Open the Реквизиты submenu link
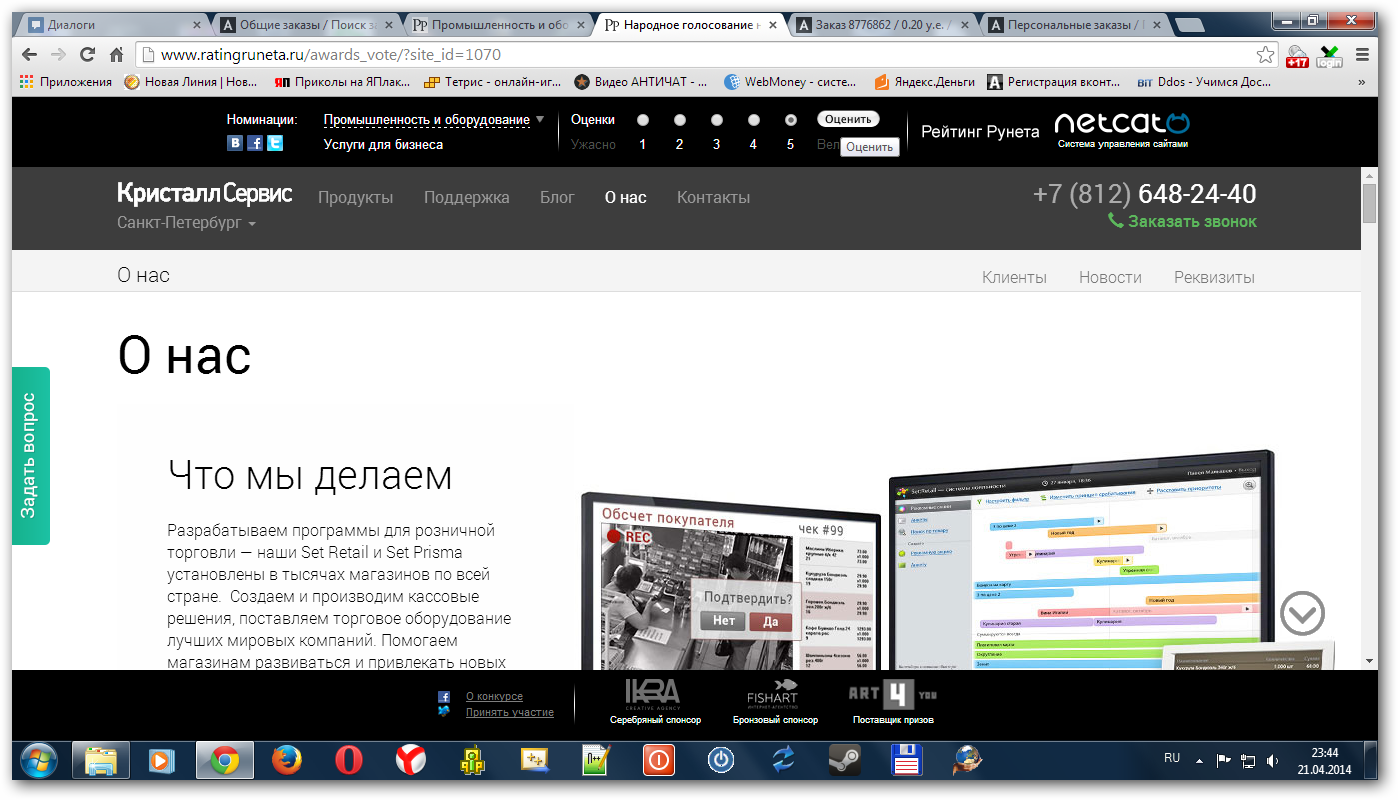 [1214, 277]
